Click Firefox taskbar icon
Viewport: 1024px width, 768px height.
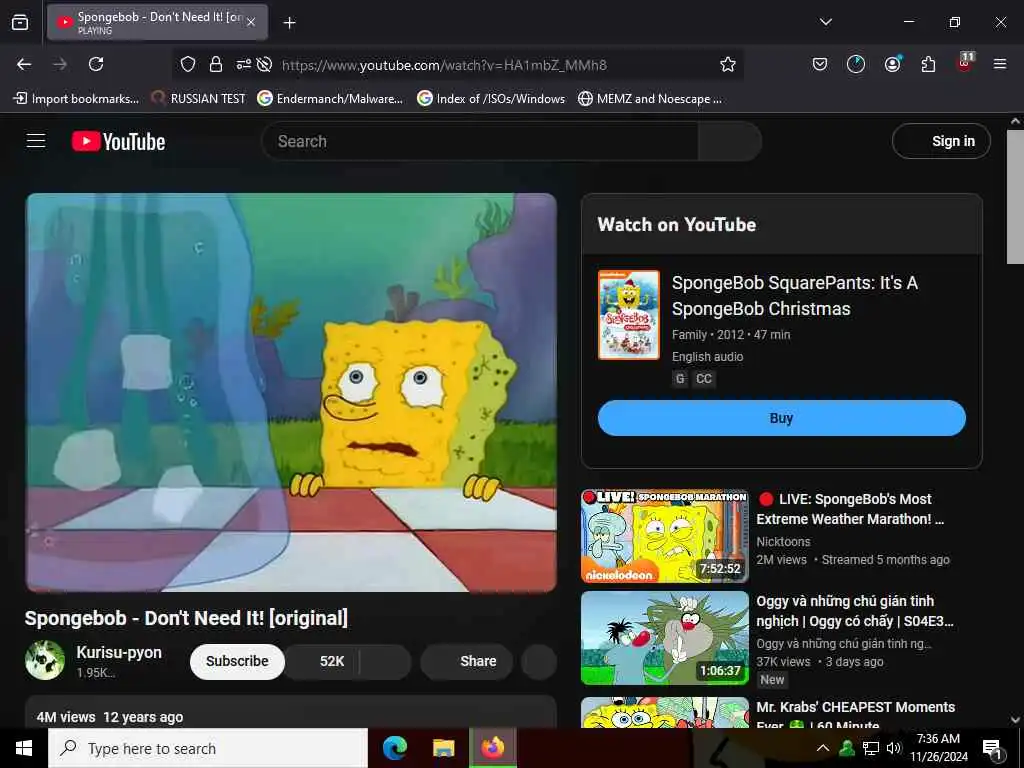[x=492, y=748]
